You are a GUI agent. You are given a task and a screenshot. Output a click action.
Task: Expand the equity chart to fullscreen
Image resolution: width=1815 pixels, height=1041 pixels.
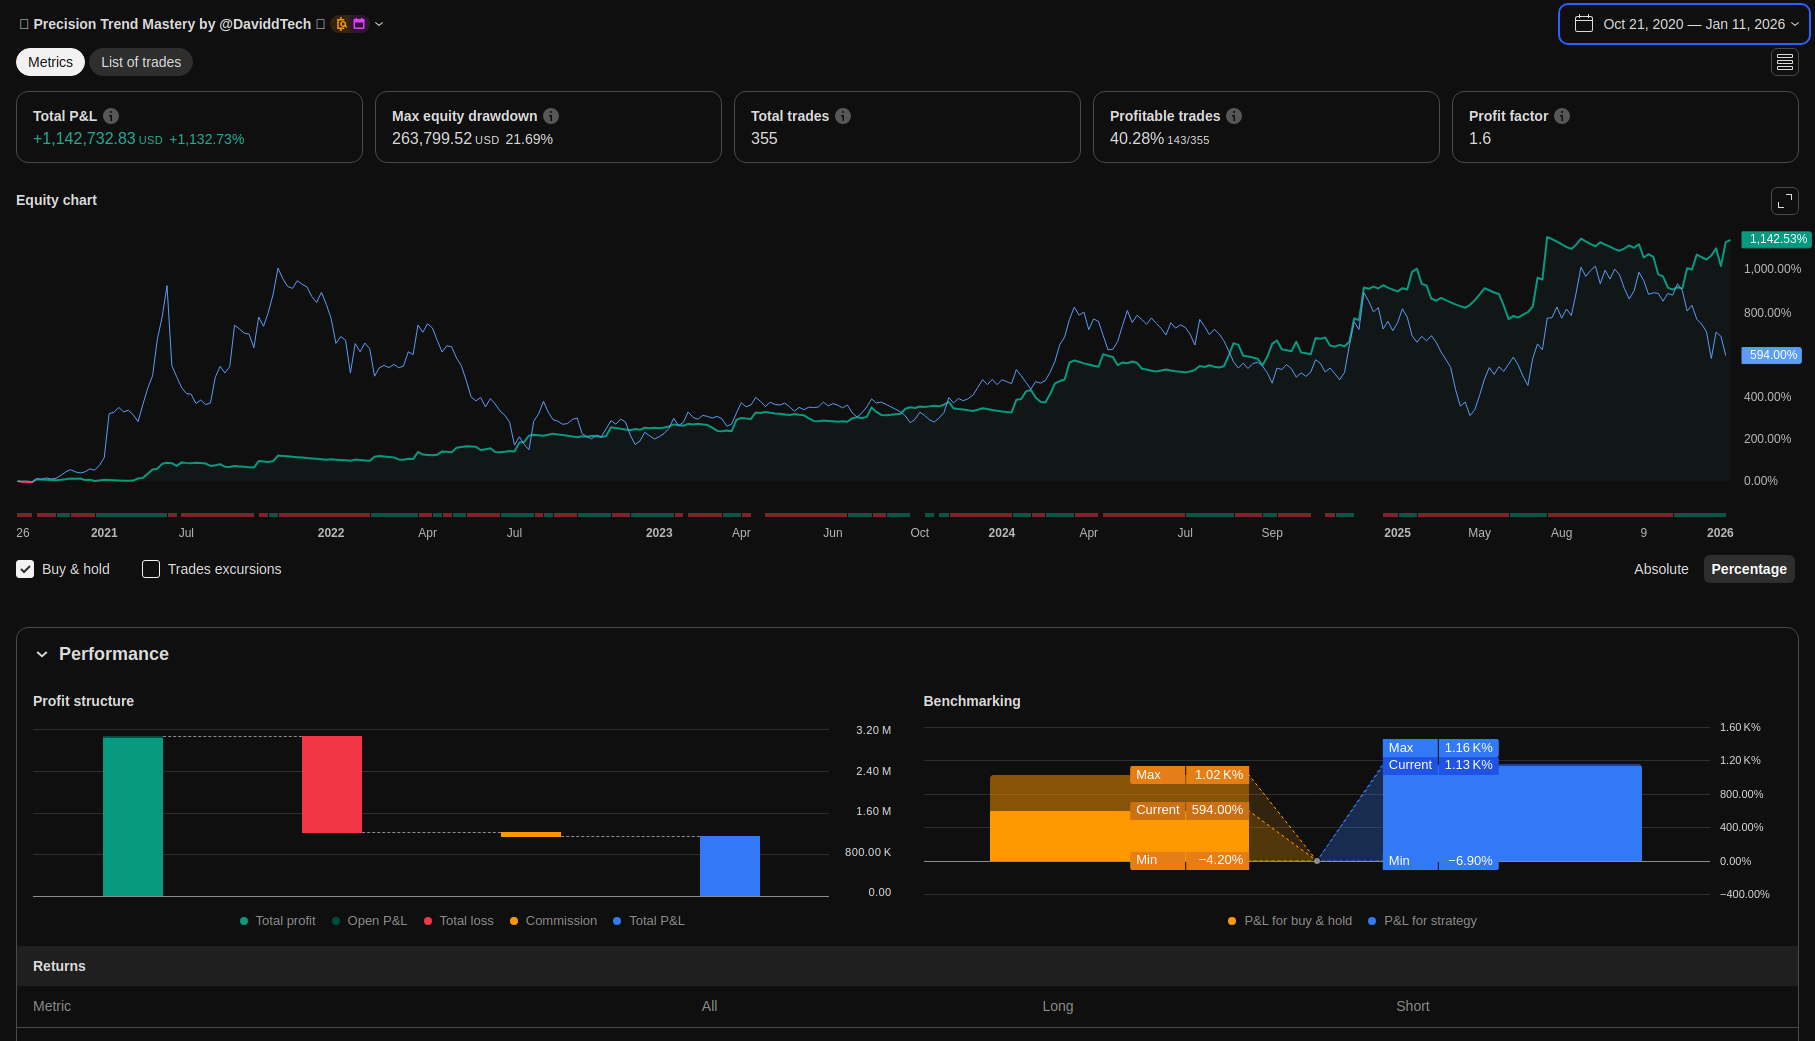1784,201
